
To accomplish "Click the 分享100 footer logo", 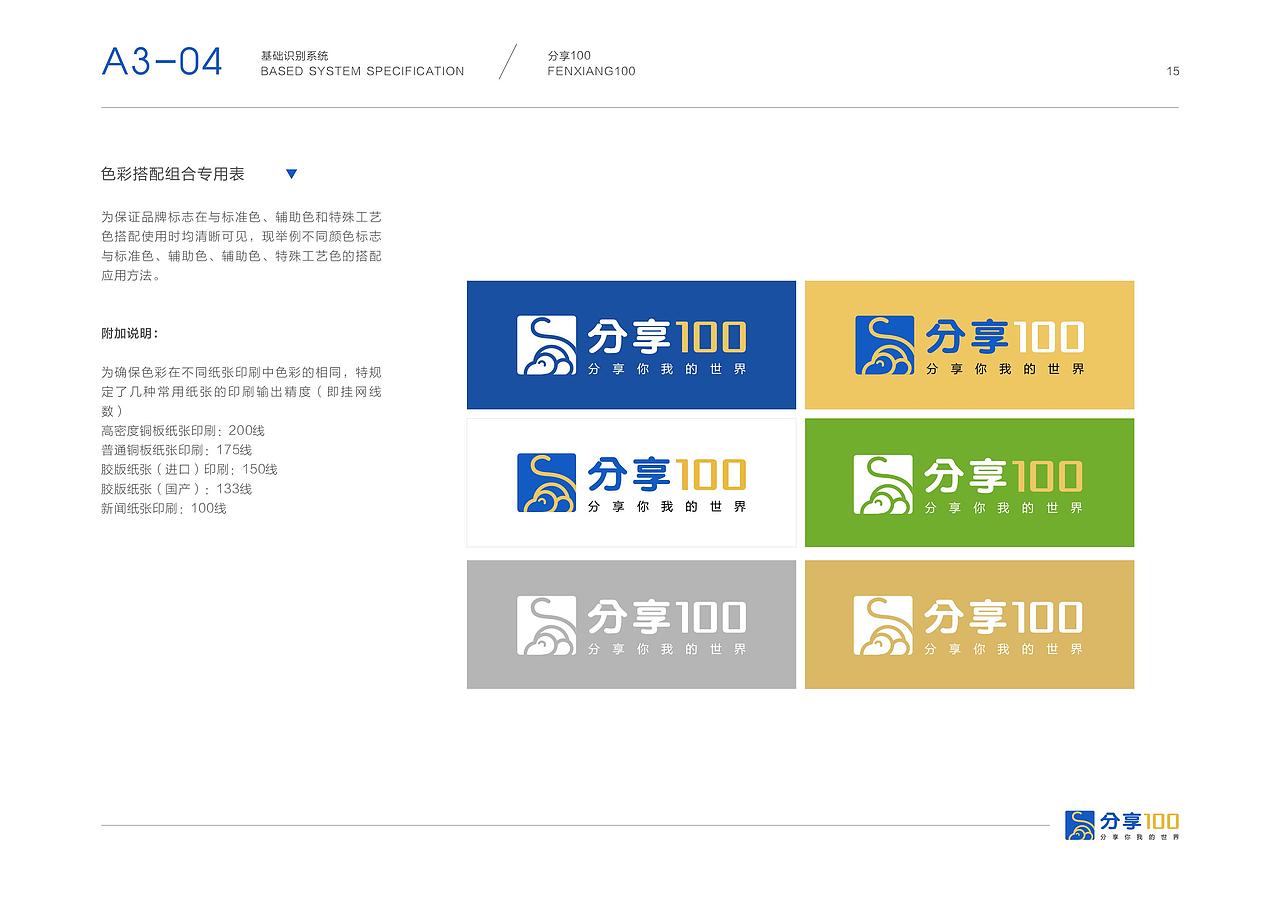I will pyautogui.click(x=1122, y=825).
